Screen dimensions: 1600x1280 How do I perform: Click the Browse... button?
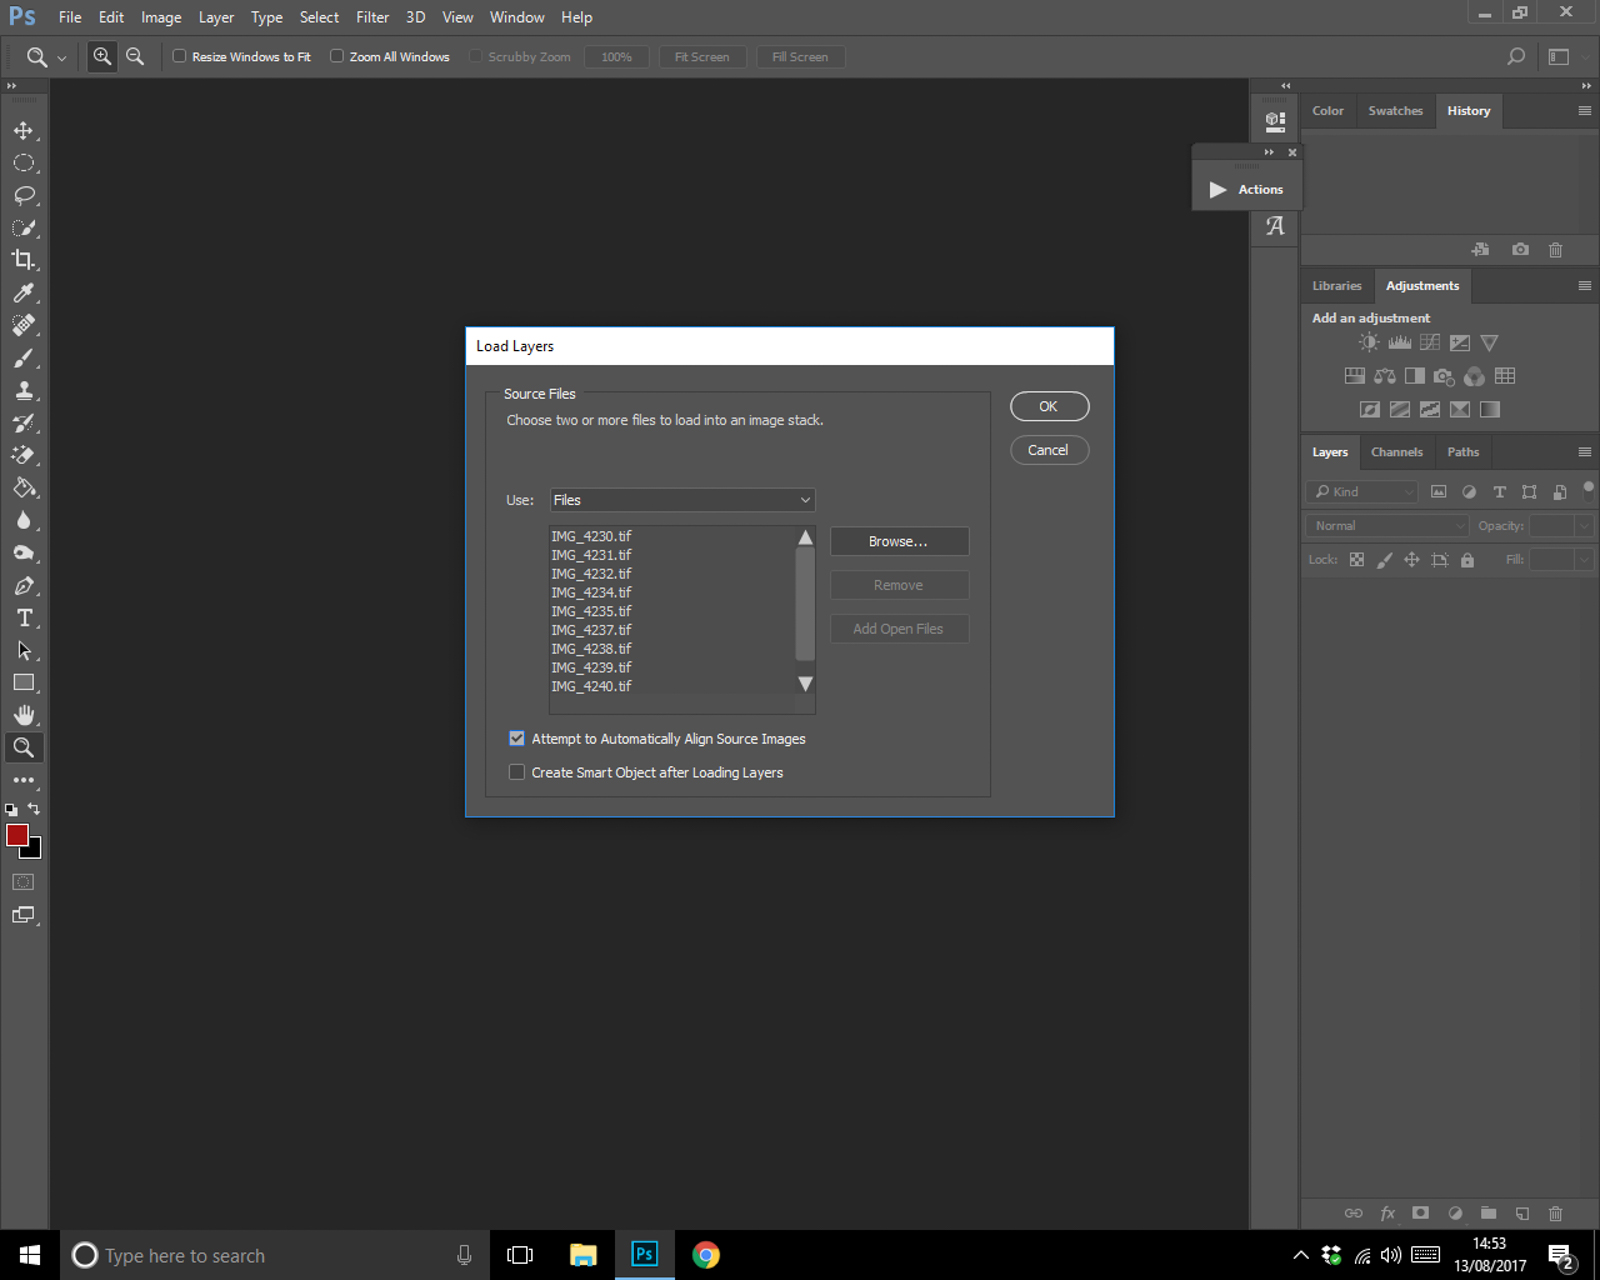pos(898,541)
